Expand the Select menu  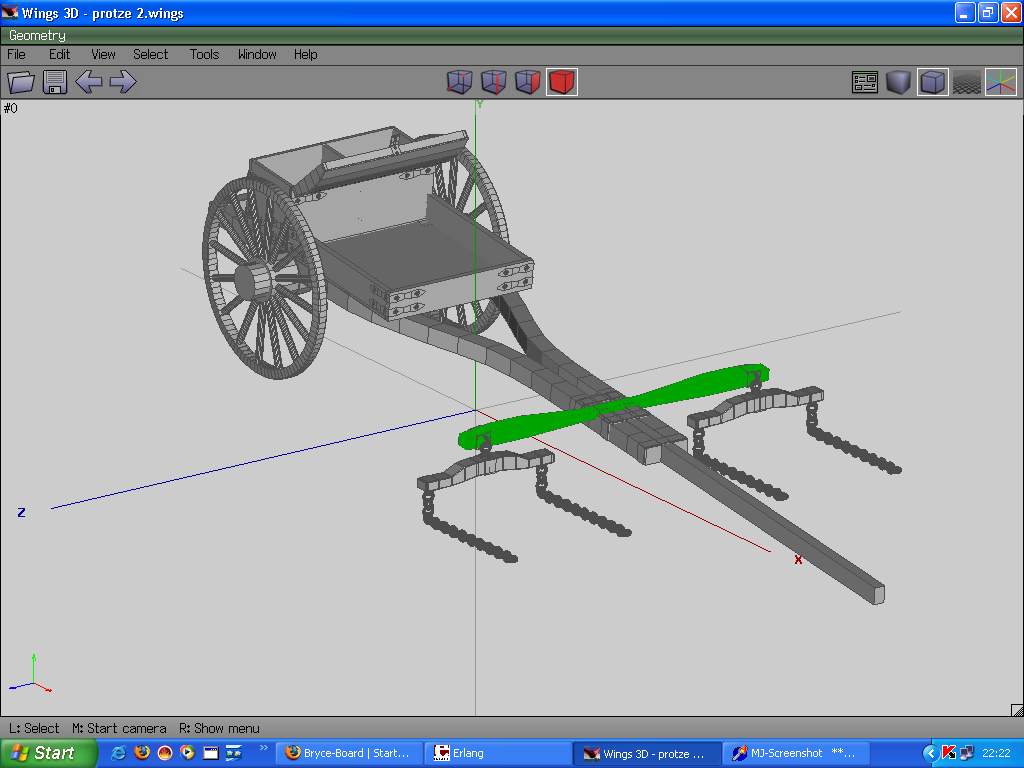point(150,54)
